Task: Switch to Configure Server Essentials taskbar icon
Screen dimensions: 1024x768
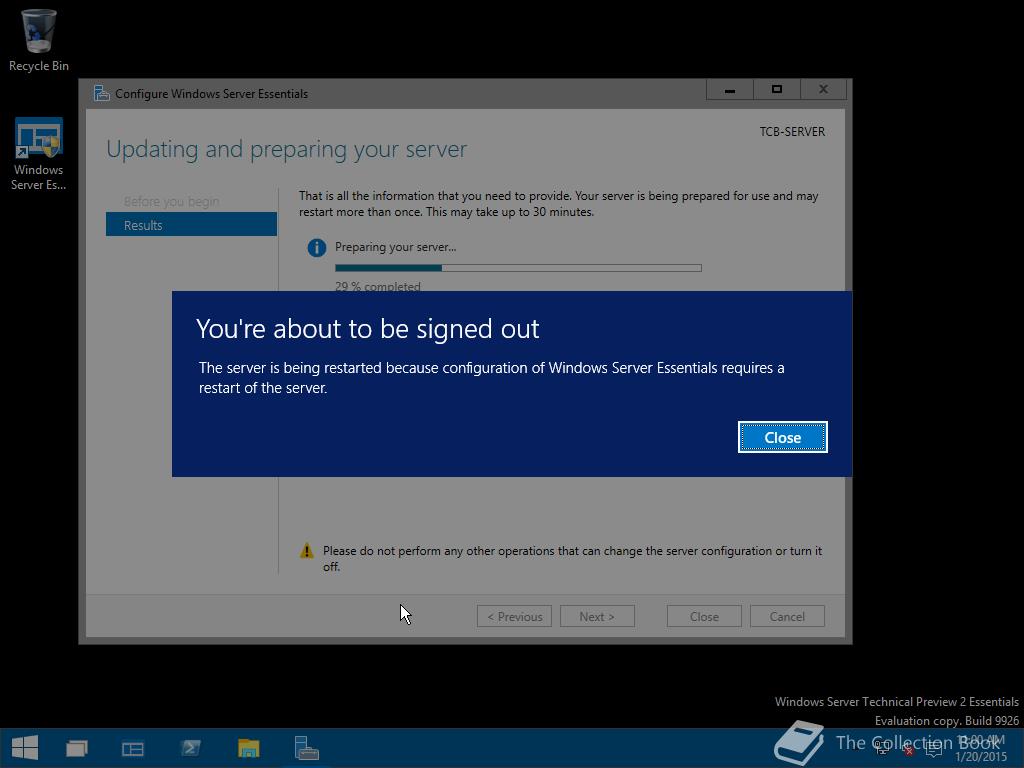Action: tap(306, 748)
